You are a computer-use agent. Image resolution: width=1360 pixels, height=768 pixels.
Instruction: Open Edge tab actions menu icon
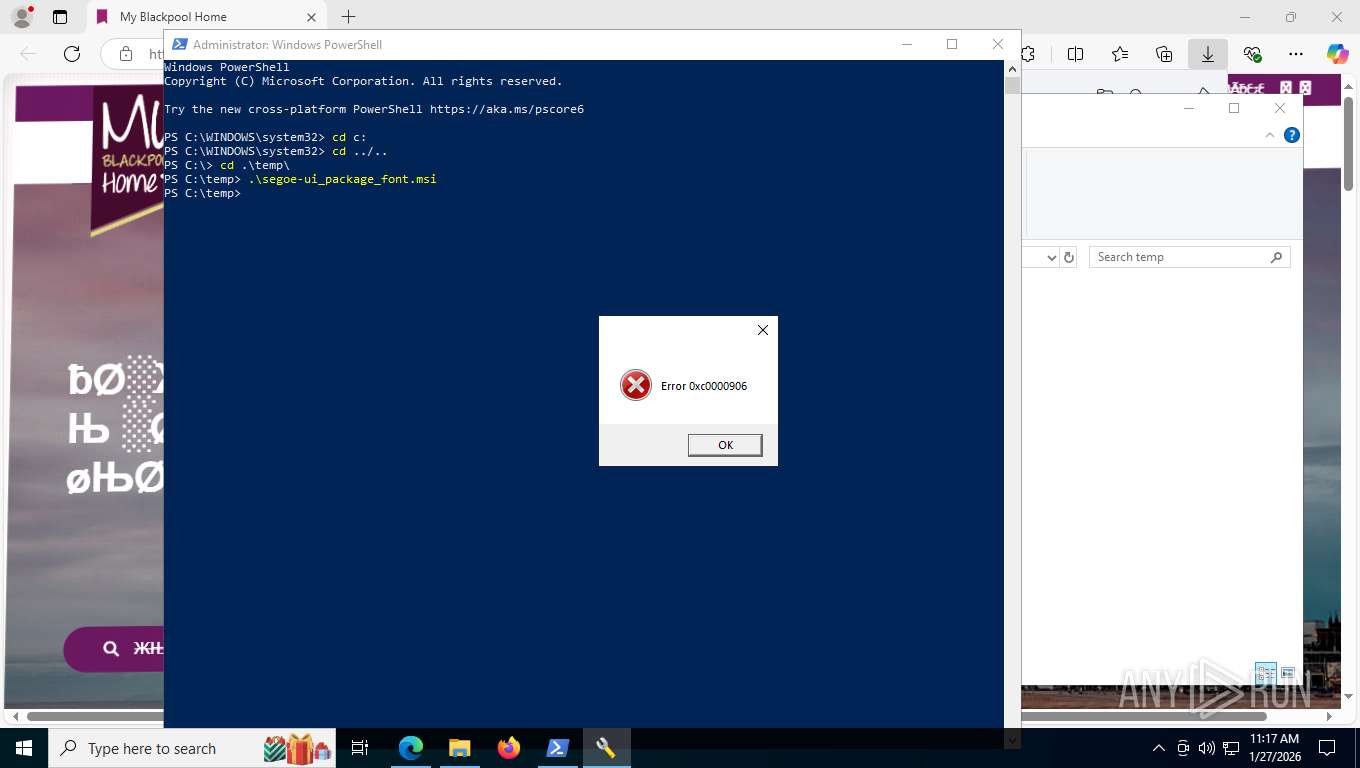click(60, 17)
